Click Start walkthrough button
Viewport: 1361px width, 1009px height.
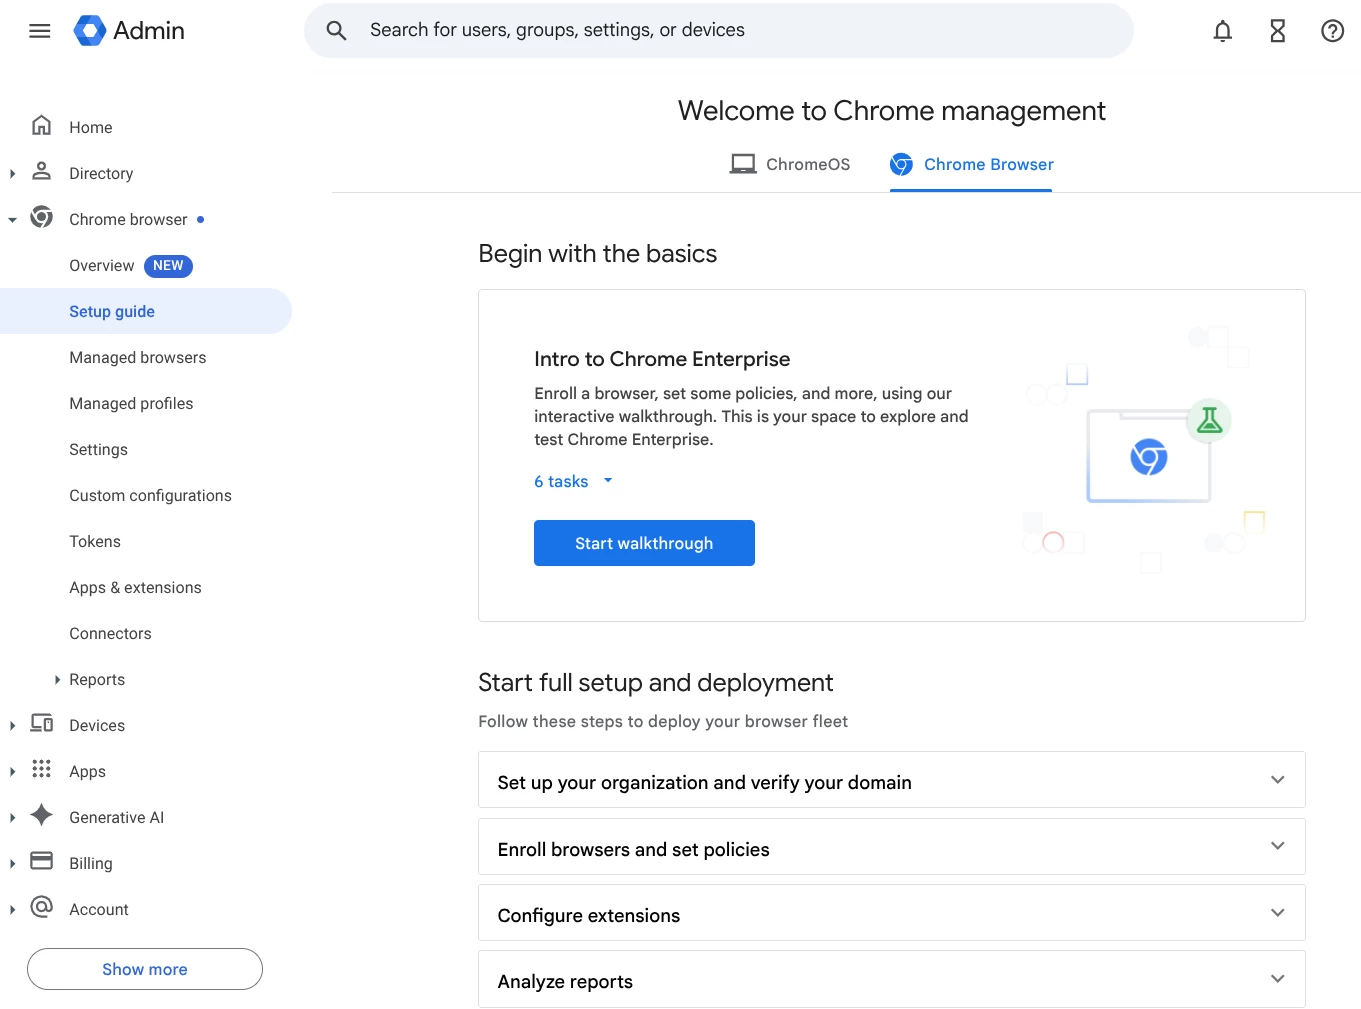tap(644, 543)
